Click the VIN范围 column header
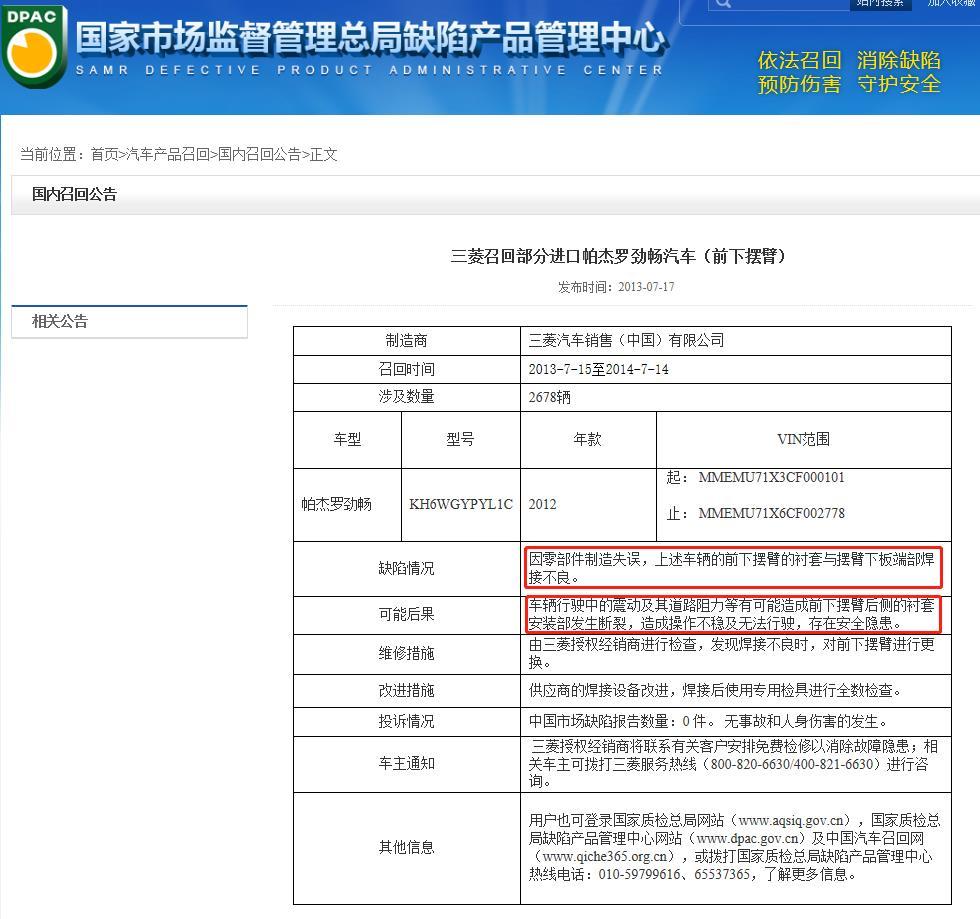Image resolution: width=980 pixels, height=919 pixels. (804, 439)
